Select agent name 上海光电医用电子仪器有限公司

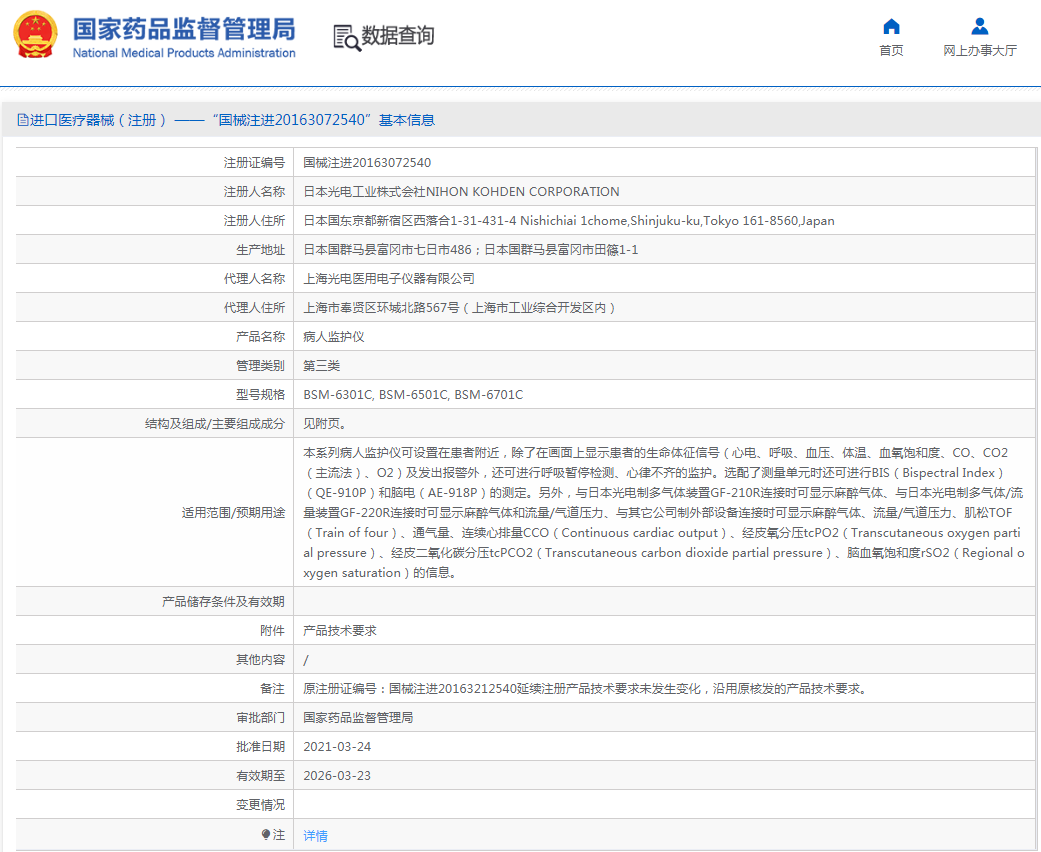coord(389,279)
